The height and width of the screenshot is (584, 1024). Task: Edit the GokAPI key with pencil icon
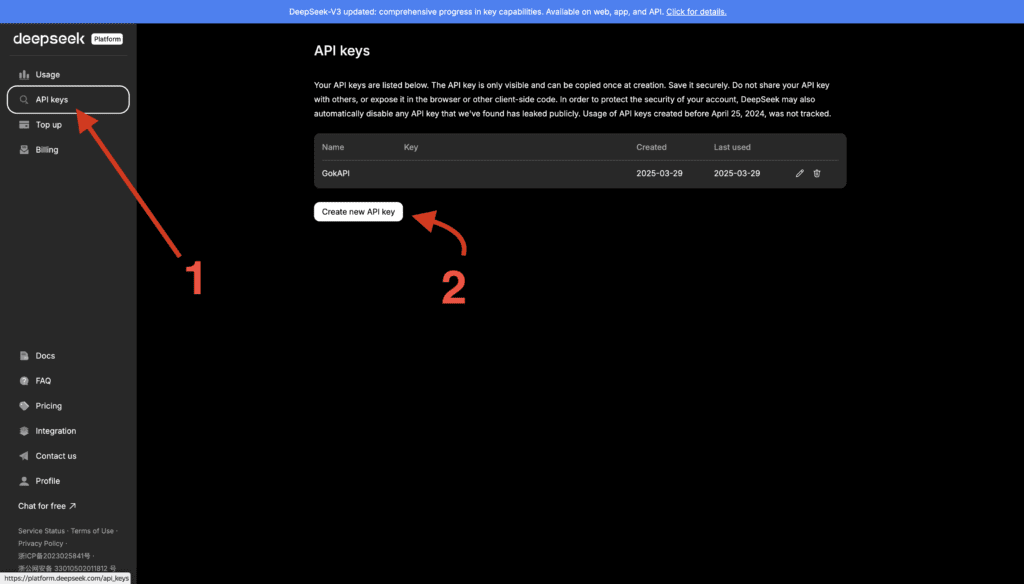(x=799, y=173)
